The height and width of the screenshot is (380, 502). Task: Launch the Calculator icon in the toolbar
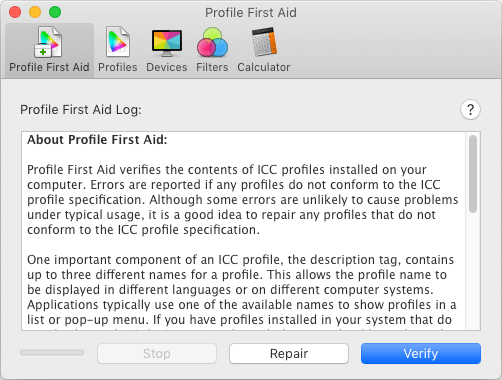tap(264, 42)
